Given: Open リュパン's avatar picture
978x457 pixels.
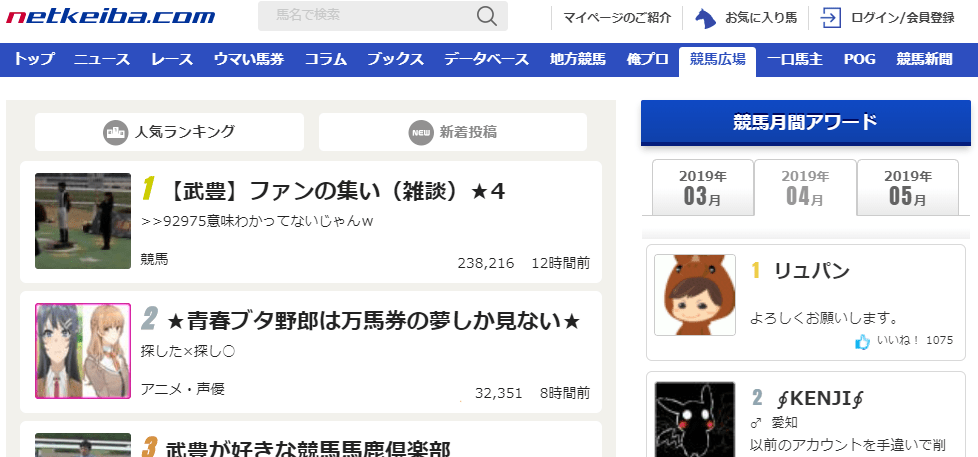Looking at the screenshot, I should point(694,295).
